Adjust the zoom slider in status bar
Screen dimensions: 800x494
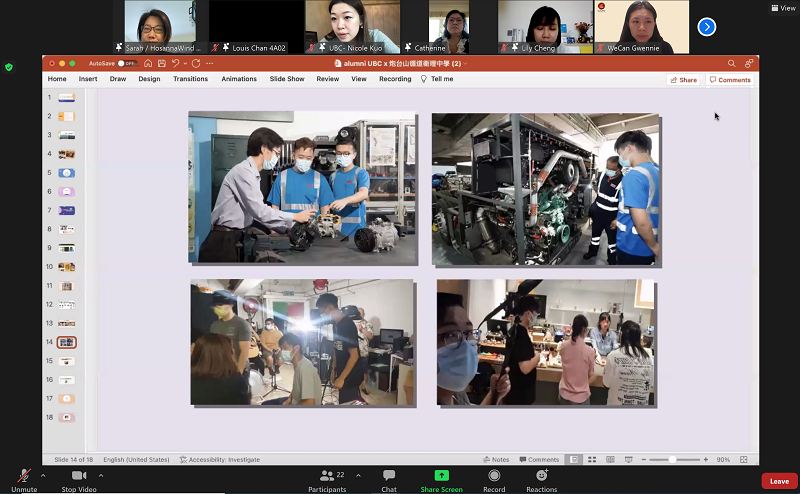(673, 460)
